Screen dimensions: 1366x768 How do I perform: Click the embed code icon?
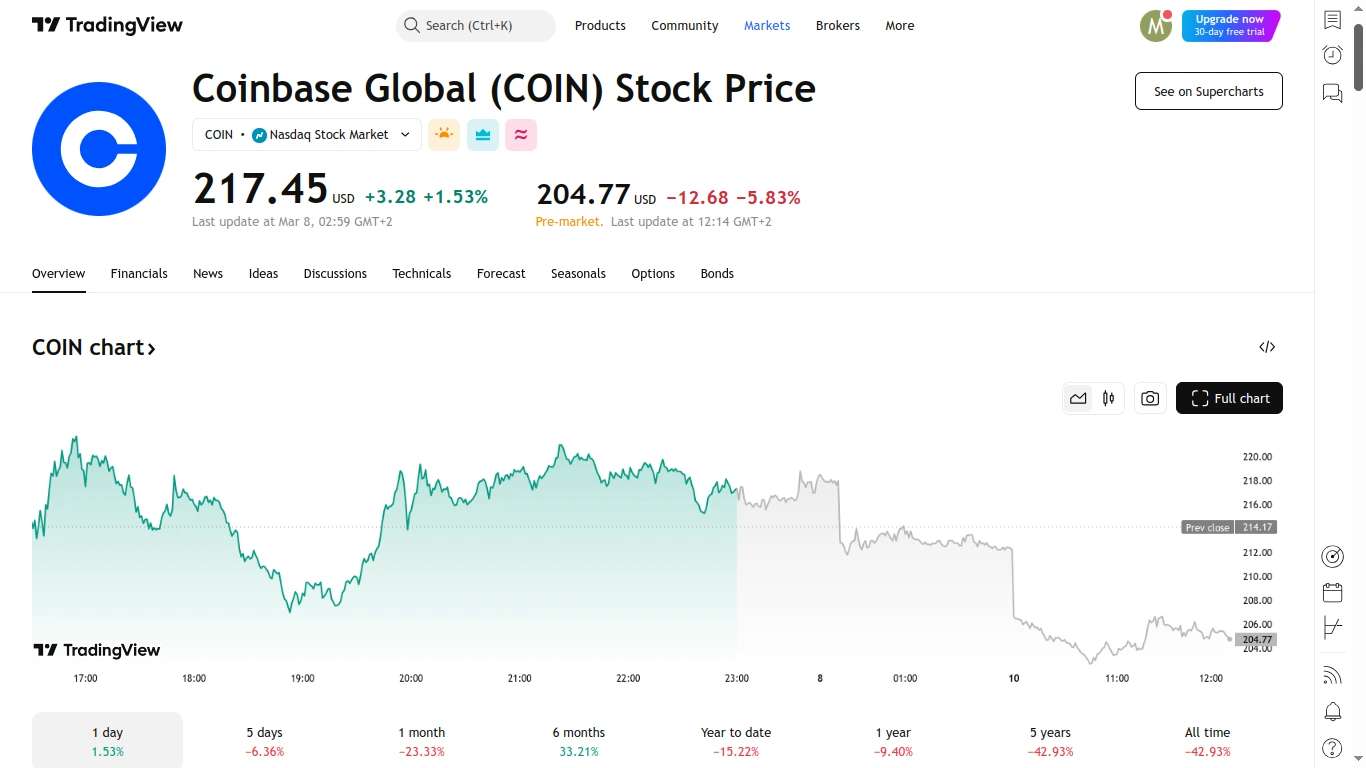tap(1267, 347)
